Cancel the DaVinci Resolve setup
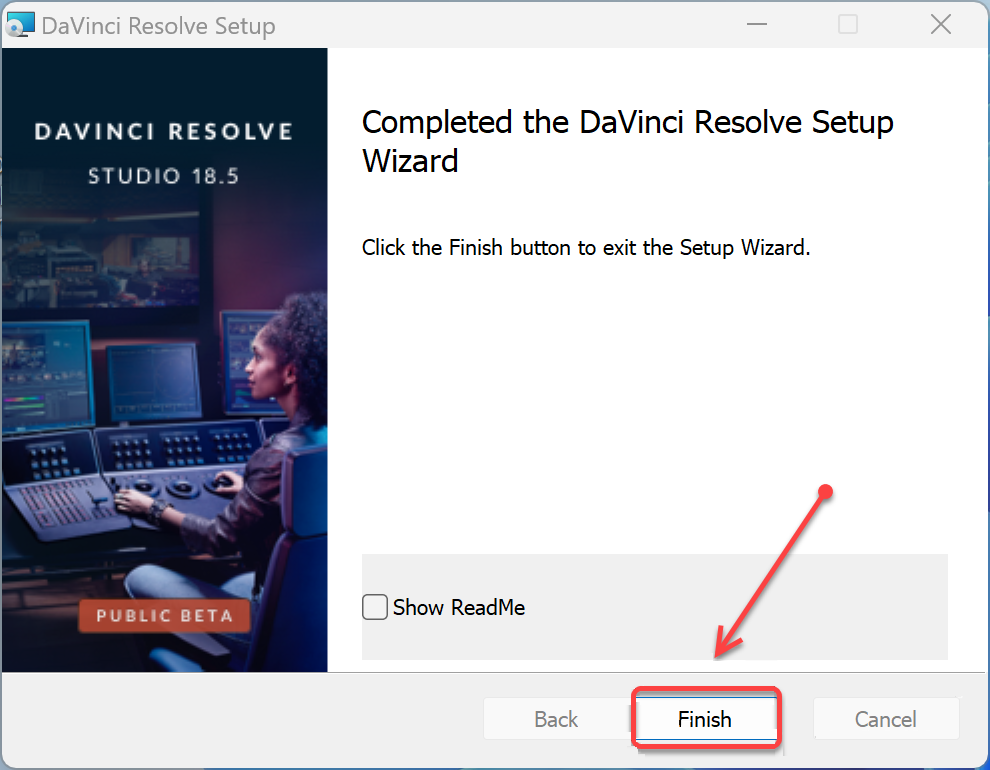Image resolution: width=990 pixels, height=770 pixels. click(x=886, y=718)
